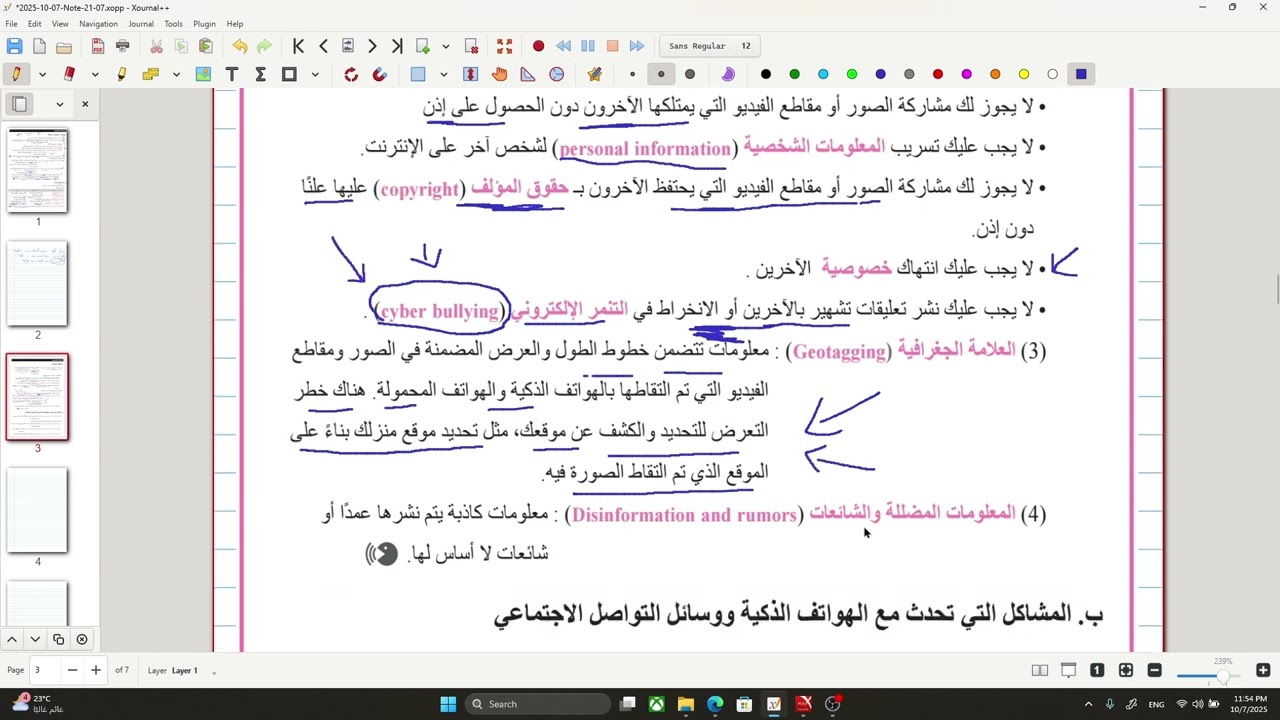Select the Insert Image tool
The image size is (1280, 720).
click(x=203, y=74)
